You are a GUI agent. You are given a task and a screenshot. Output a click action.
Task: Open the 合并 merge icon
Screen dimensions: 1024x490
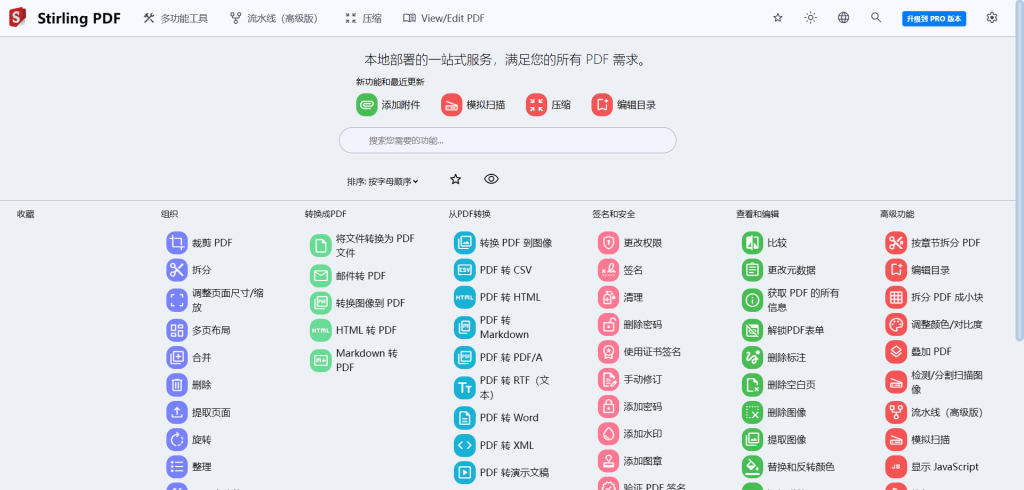[x=177, y=358]
